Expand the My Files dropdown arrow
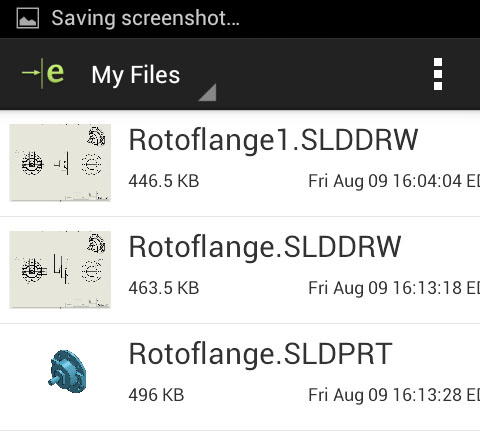The width and height of the screenshot is (480, 439). [207, 92]
